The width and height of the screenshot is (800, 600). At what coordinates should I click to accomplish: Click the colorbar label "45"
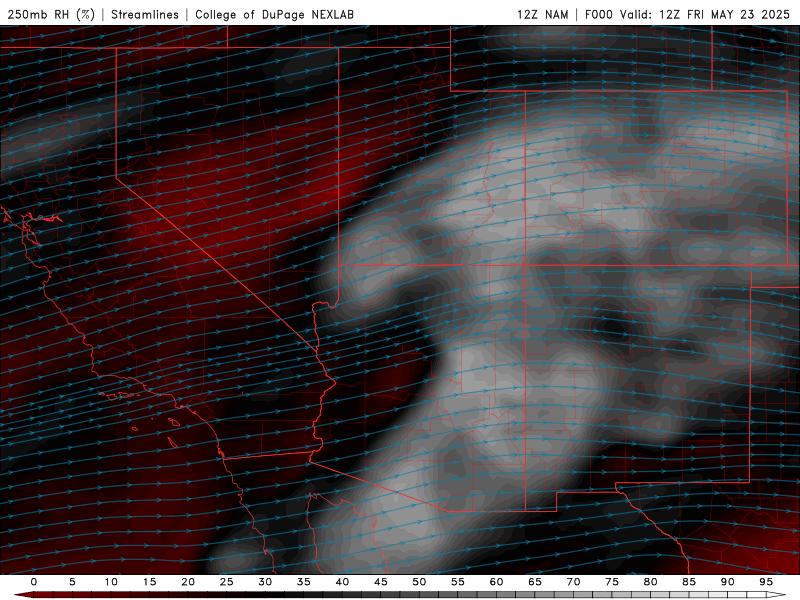click(381, 582)
